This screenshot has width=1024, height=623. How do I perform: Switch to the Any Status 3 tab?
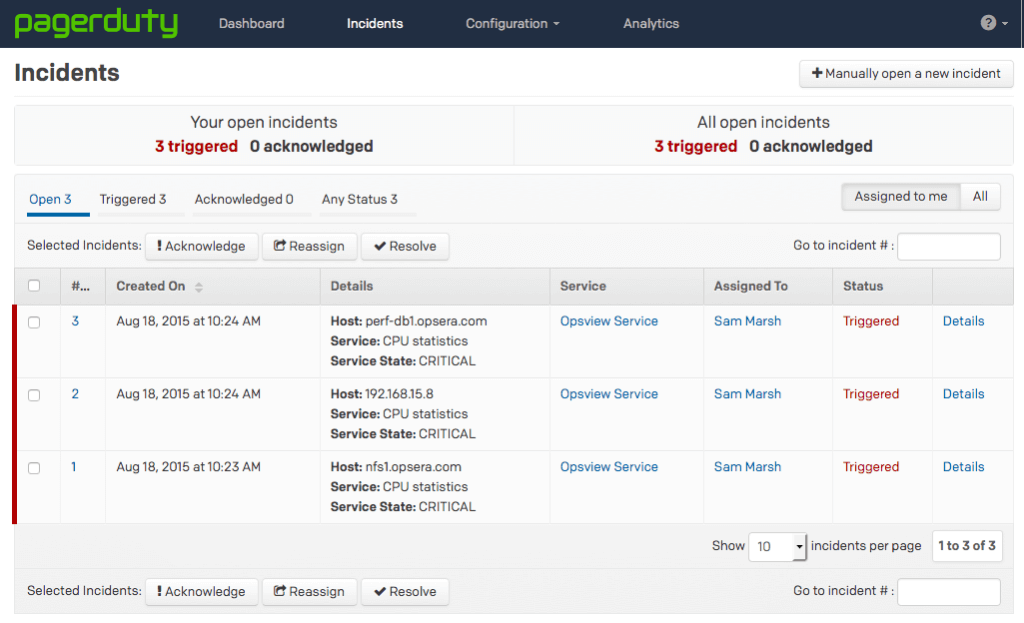[359, 199]
